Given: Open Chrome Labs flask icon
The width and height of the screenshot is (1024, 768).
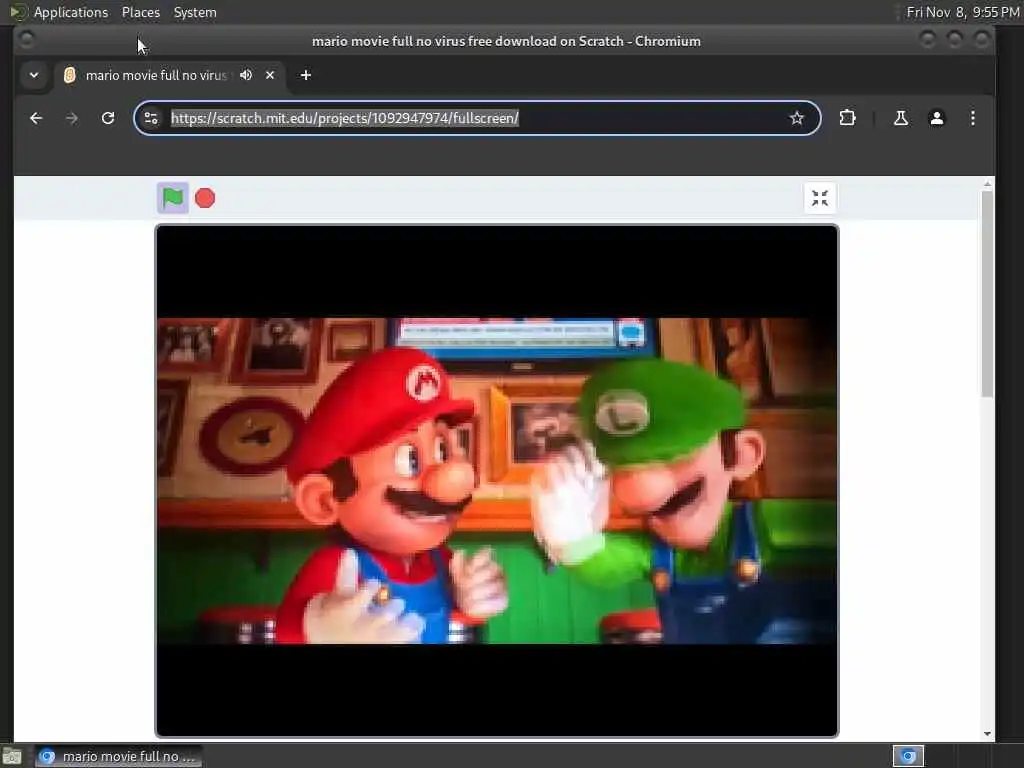Looking at the screenshot, I should tap(901, 118).
